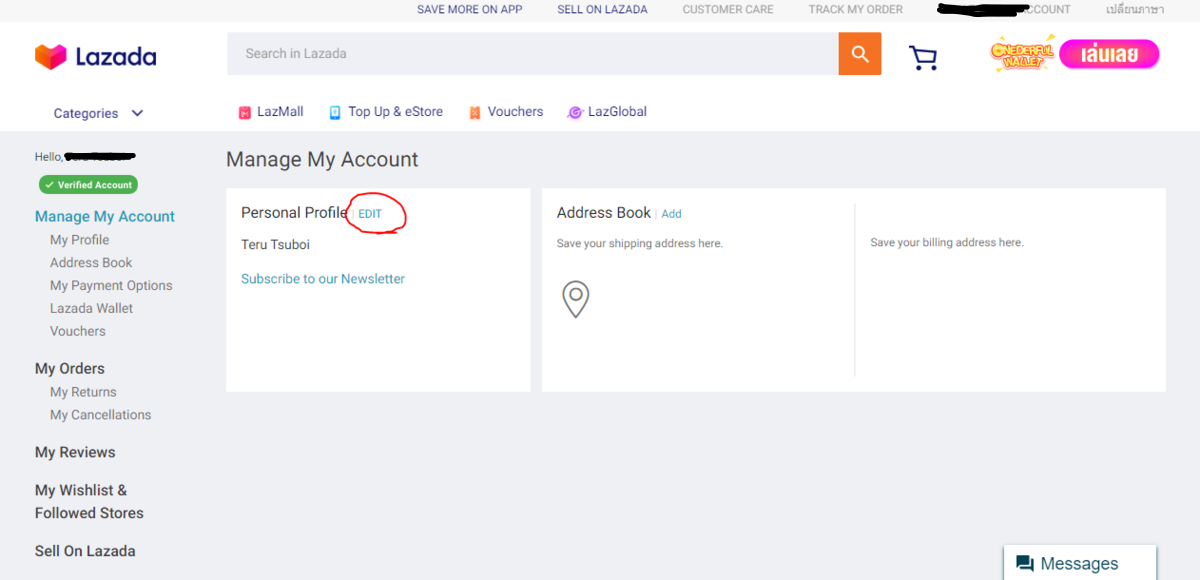The height and width of the screenshot is (580, 1200).
Task: Click the Manage My Account page heading
Action: [x=322, y=160]
